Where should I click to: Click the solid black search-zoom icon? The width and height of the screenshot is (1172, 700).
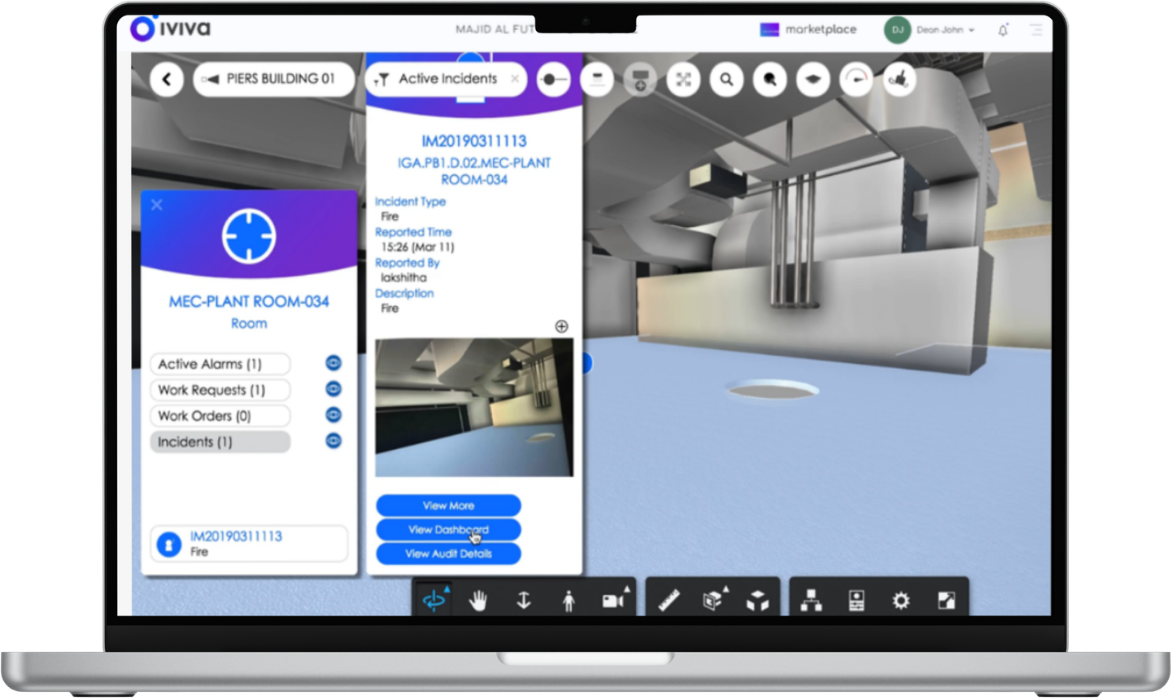click(770, 79)
